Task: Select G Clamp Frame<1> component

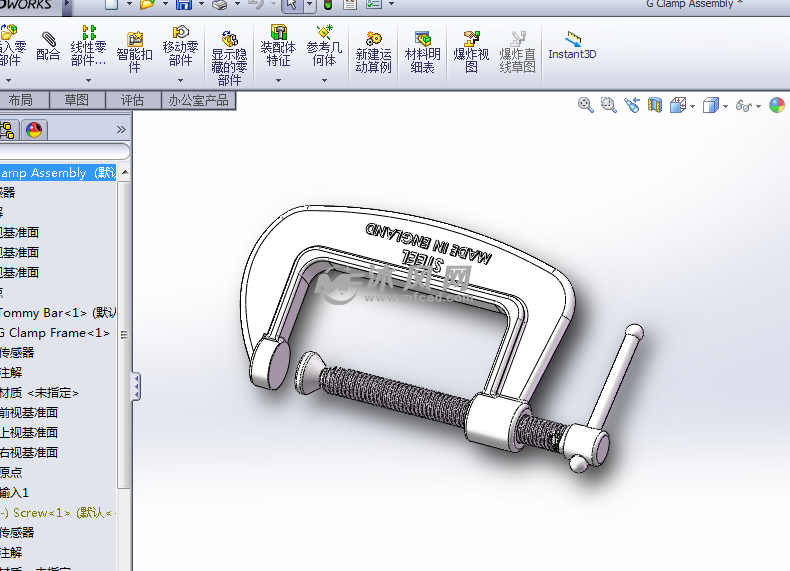Action: [55, 333]
